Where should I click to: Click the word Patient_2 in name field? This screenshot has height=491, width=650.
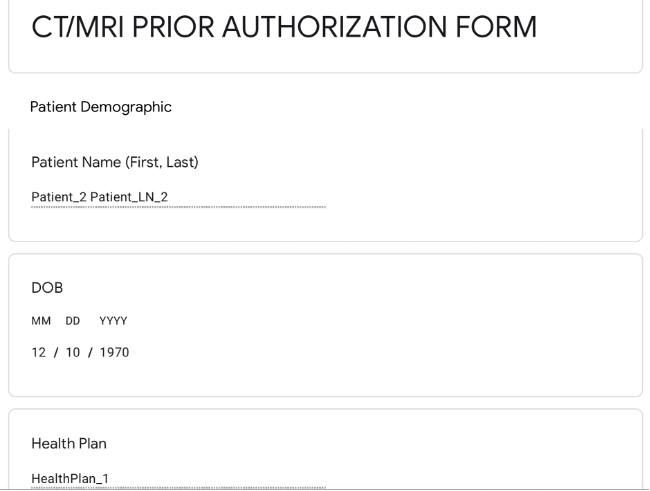coord(59,197)
